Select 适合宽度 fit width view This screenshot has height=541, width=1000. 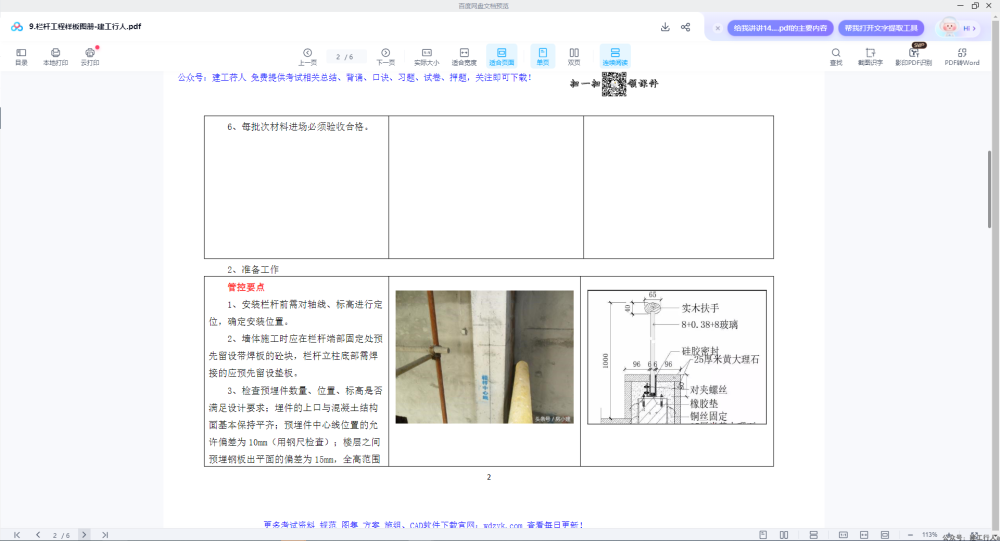point(464,56)
